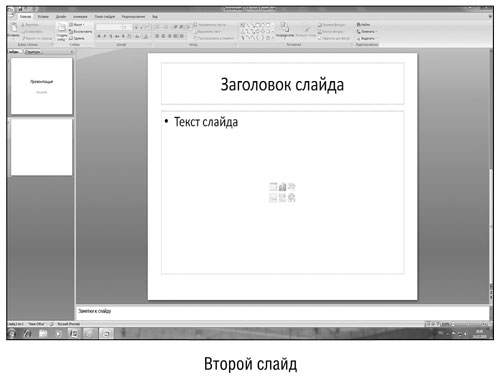Open the Главная ribbon tab
Viewport: 500px width, 376px height.
[25, 17]
